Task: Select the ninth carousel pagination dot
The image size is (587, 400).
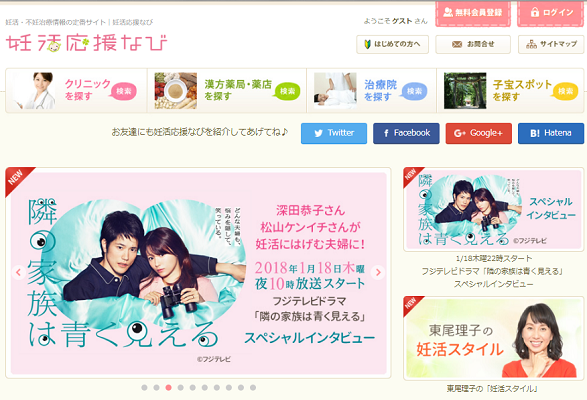Action: click(241, 388)
